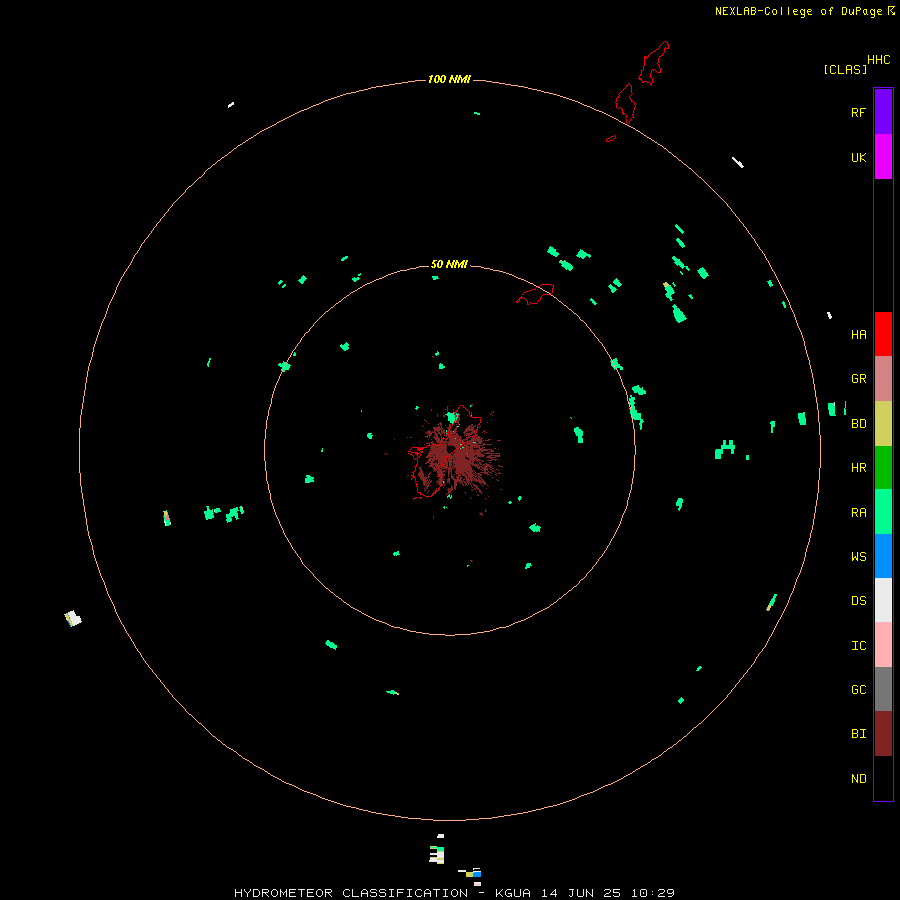Click the ND black legend swatch
This screenshot has width=900, height=900.
pyautogui.click(x=883, y=778)
